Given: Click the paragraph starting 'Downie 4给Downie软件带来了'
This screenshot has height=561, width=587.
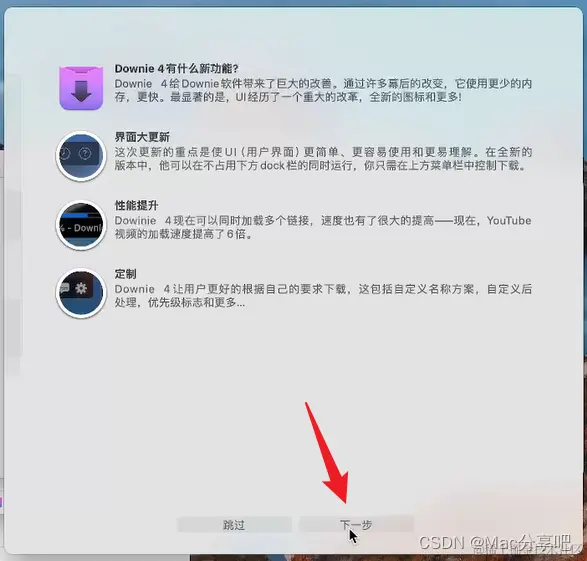Looking at the screenshot, I should (x=323, y=90).
